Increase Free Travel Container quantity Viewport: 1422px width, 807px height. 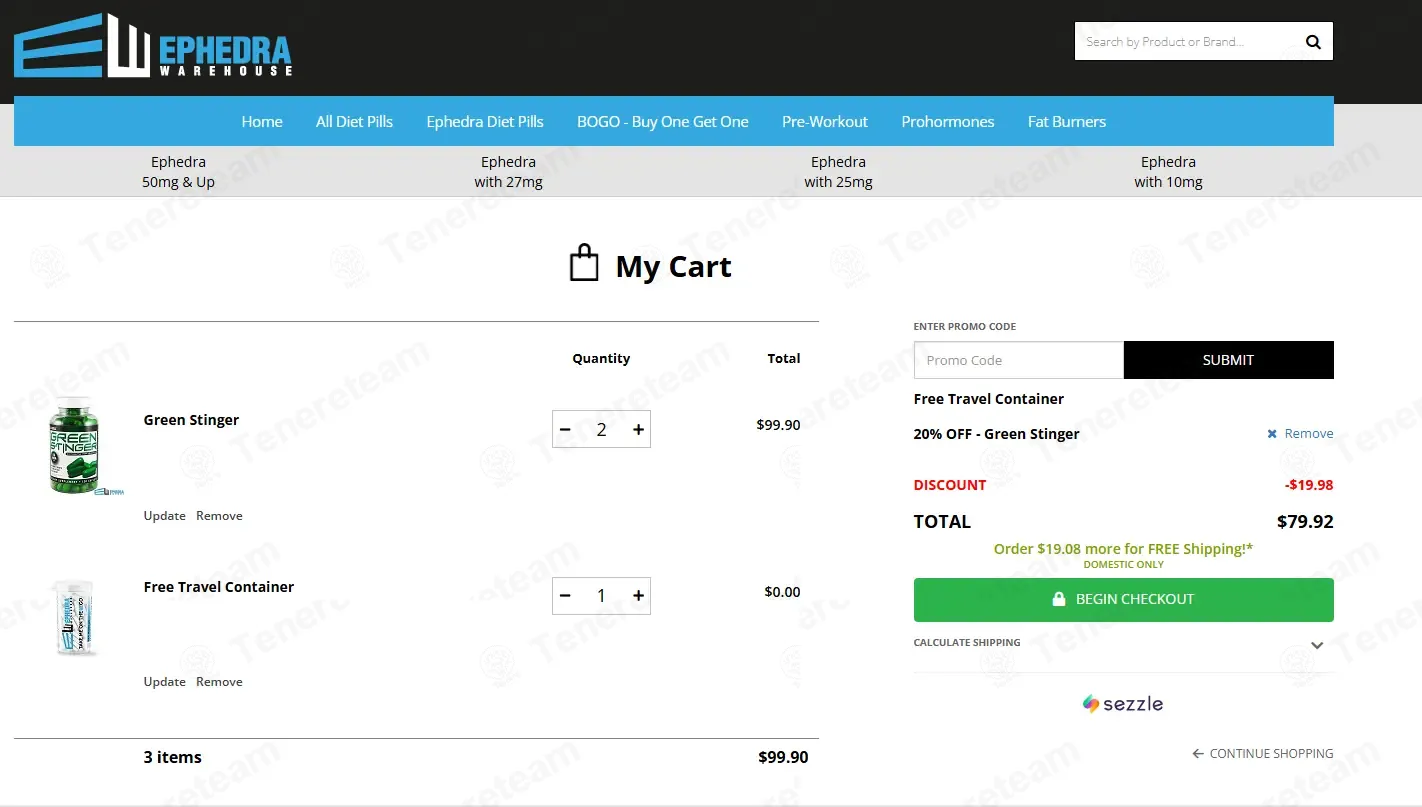click(638, 596)
